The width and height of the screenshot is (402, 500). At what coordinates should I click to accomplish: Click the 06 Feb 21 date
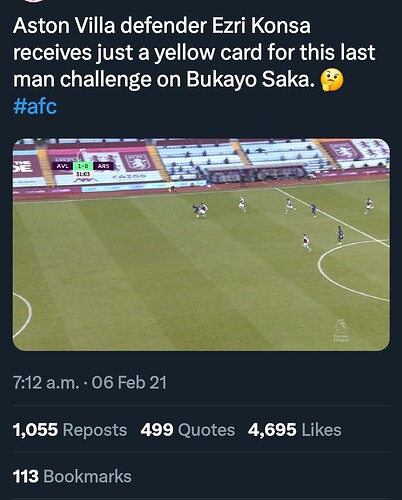(x=129, y=382)
